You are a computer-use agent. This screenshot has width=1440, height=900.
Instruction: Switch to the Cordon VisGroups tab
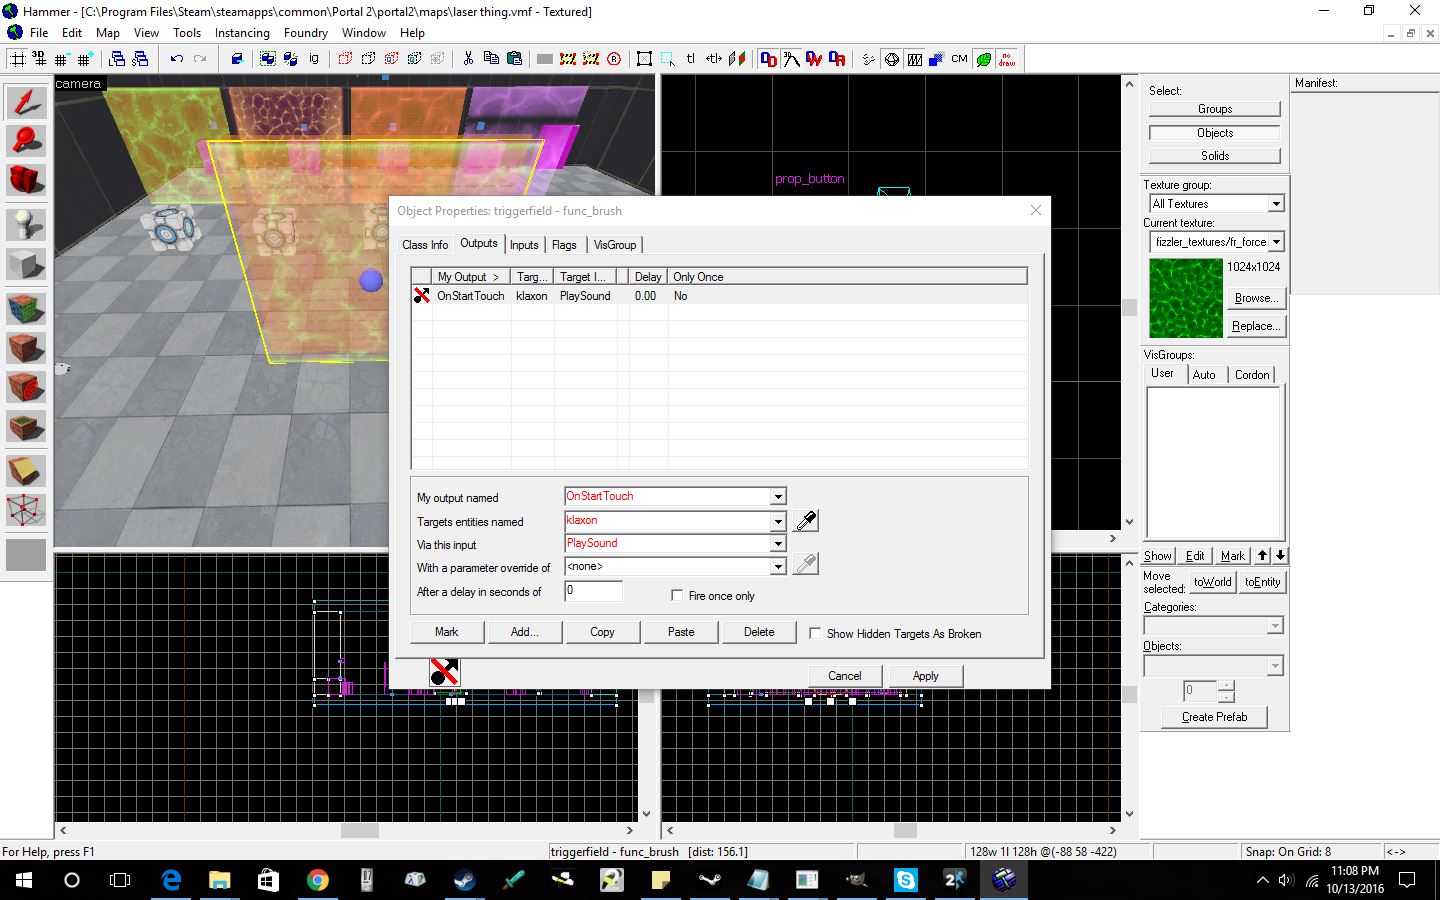1252,375
